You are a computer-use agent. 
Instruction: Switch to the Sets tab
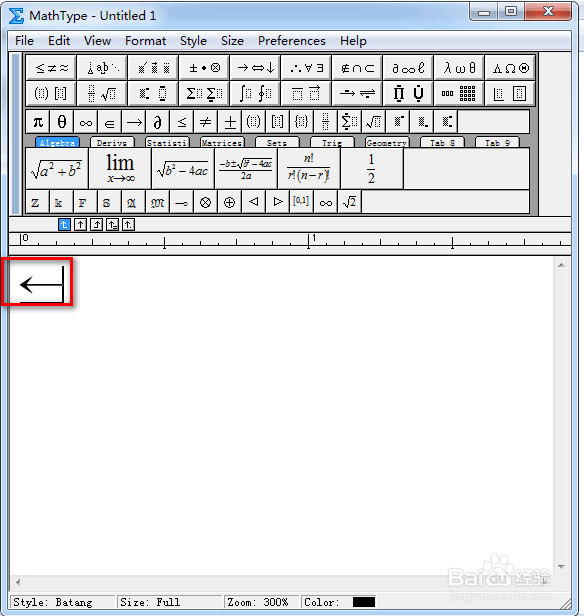pos(277,142)
